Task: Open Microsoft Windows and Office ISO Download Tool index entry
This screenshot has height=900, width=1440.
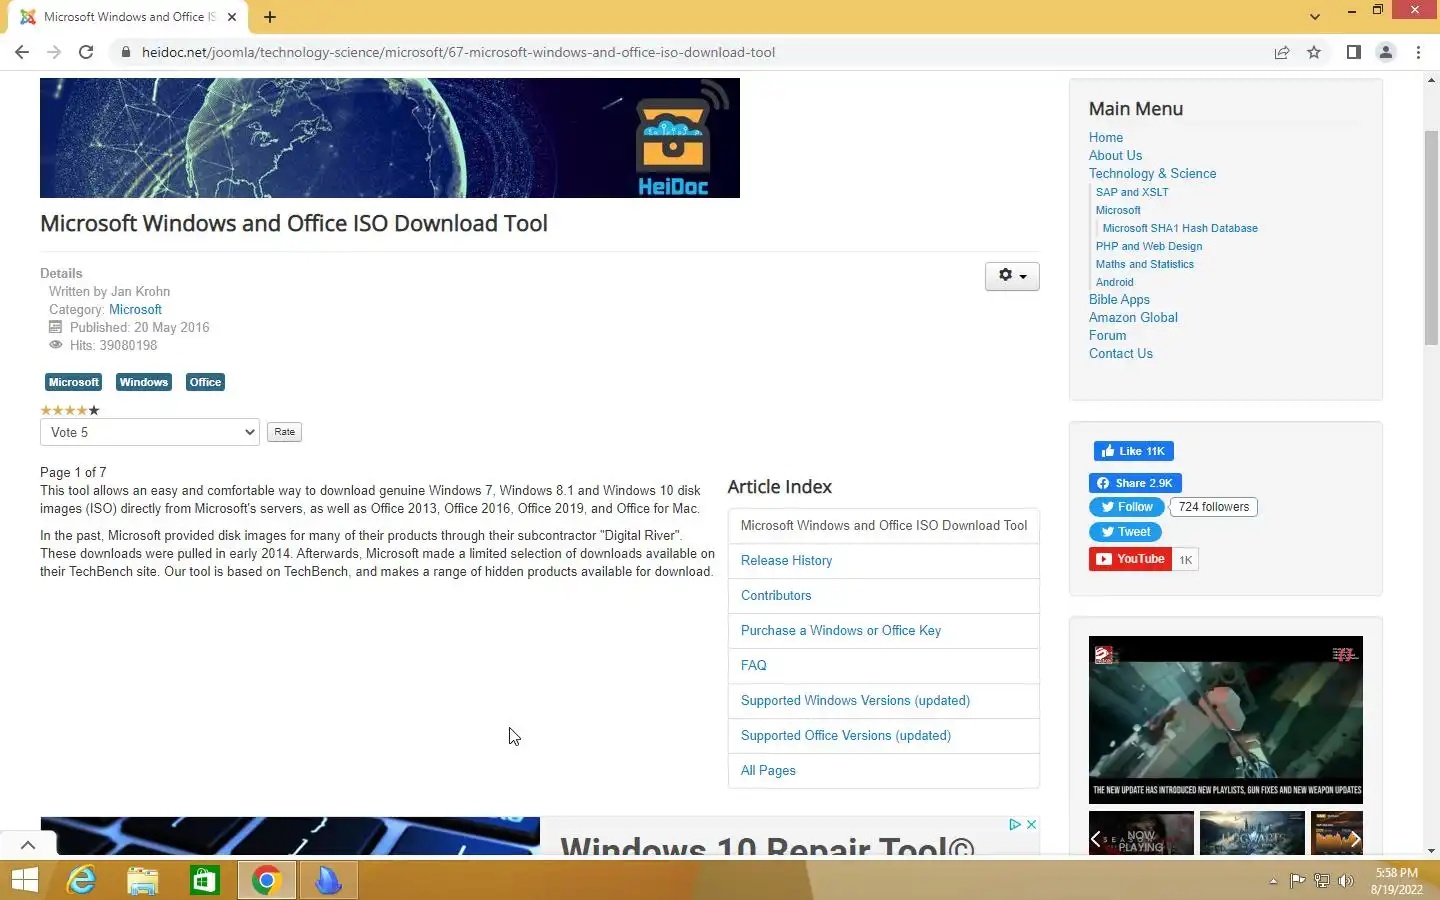Action: click(884, 525)
